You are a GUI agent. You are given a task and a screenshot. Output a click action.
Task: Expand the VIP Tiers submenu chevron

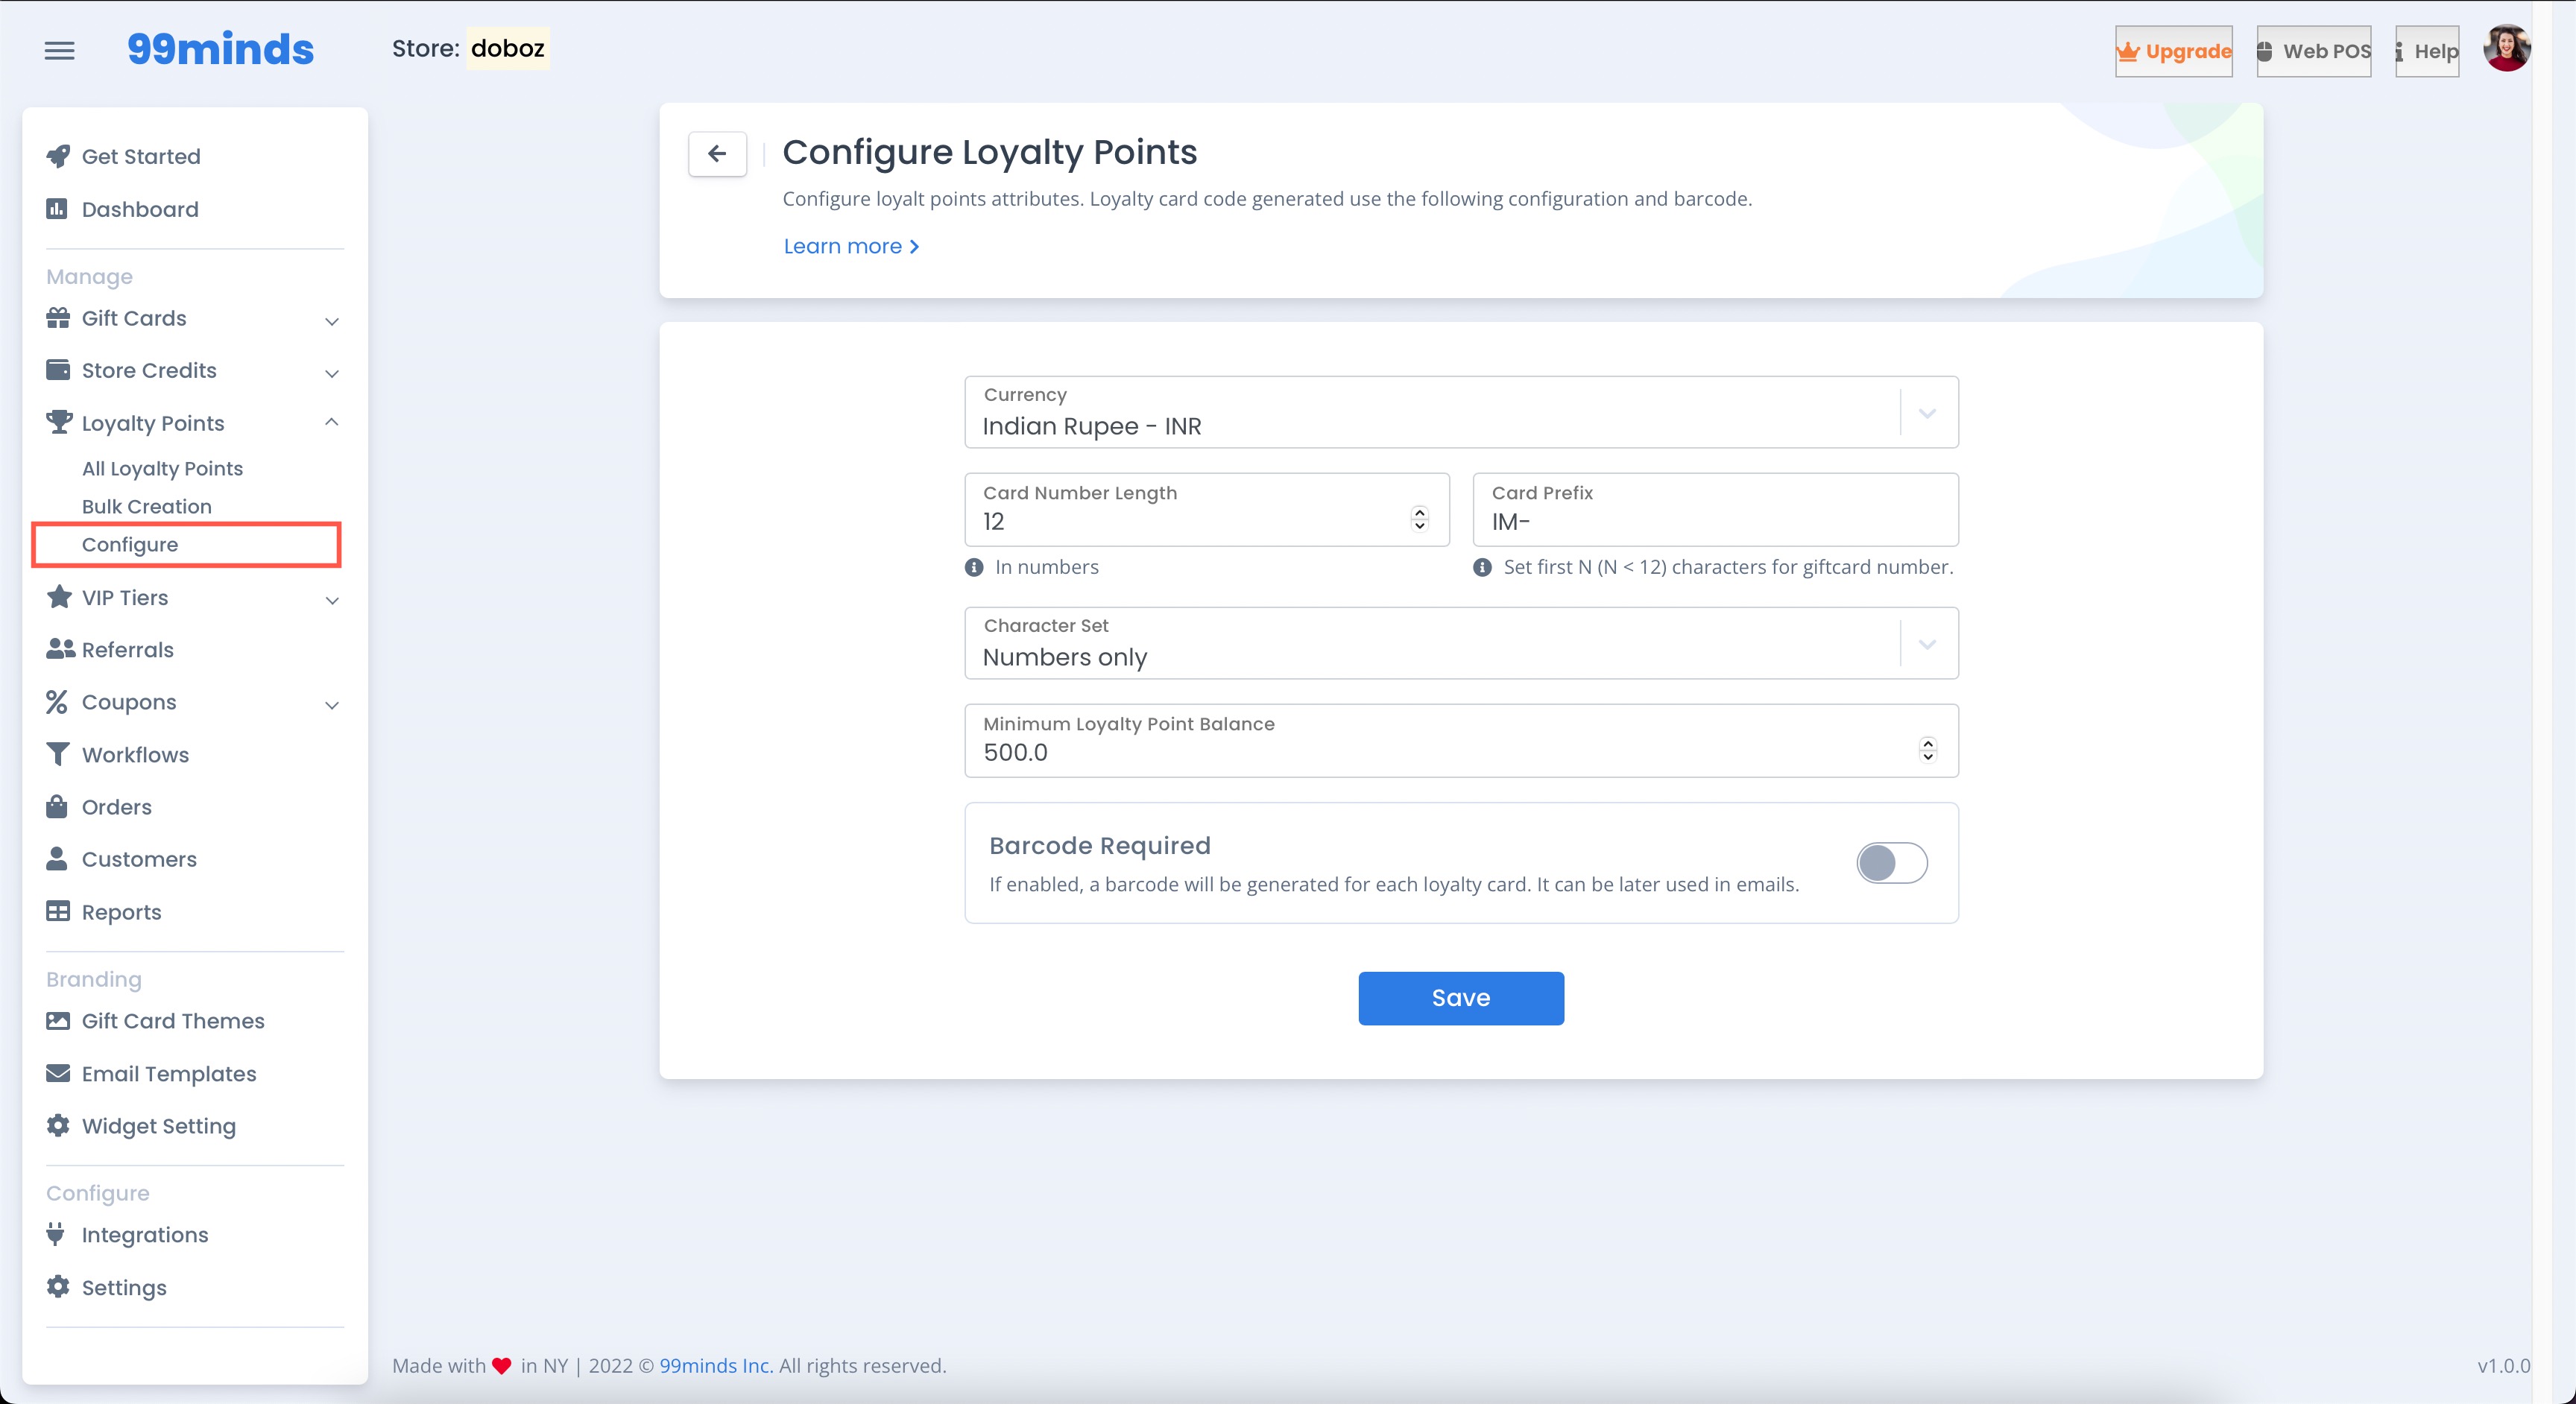(332, 600)
